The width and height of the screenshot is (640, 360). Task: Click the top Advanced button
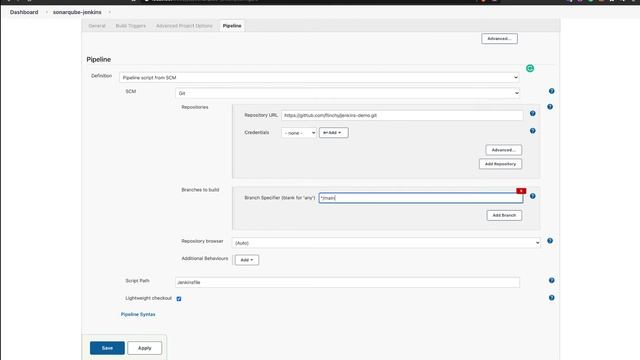(499, 39)
